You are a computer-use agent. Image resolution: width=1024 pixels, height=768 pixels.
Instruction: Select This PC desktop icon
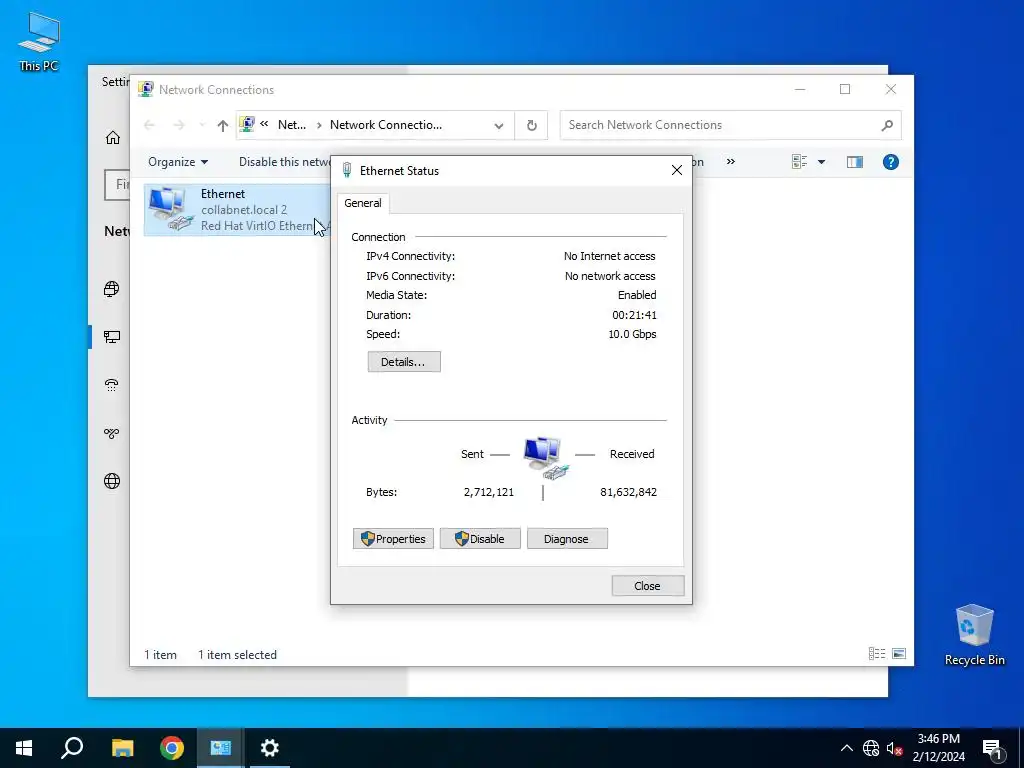39,41
